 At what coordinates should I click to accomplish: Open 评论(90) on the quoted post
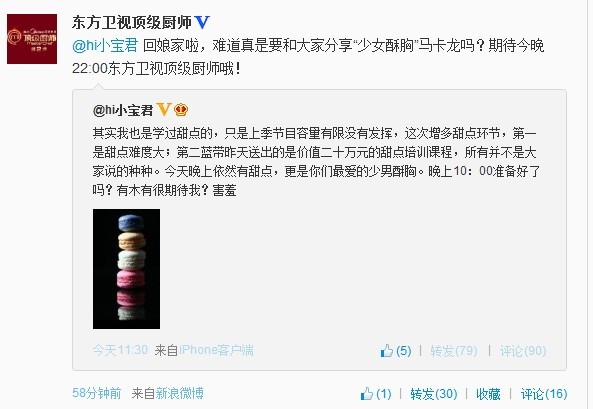pos(523,351)
